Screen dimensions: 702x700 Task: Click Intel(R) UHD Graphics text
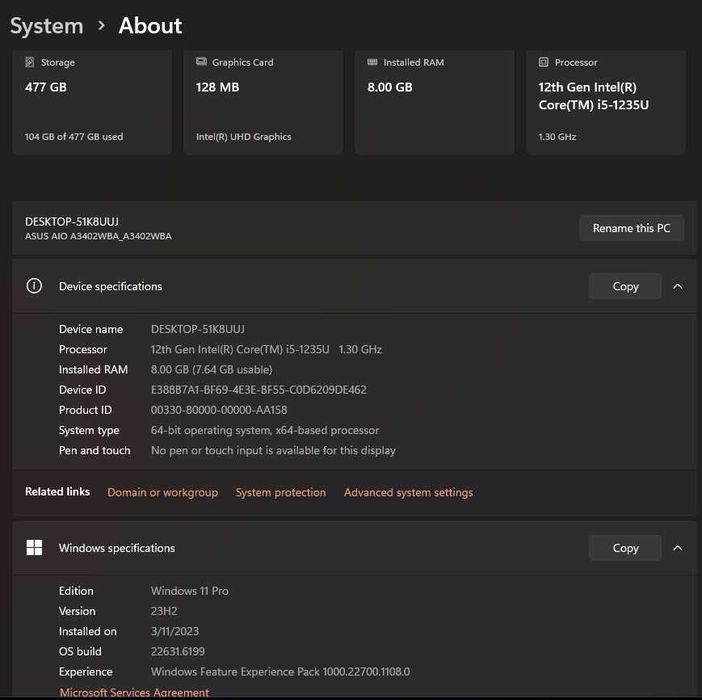tap(244, 137)
